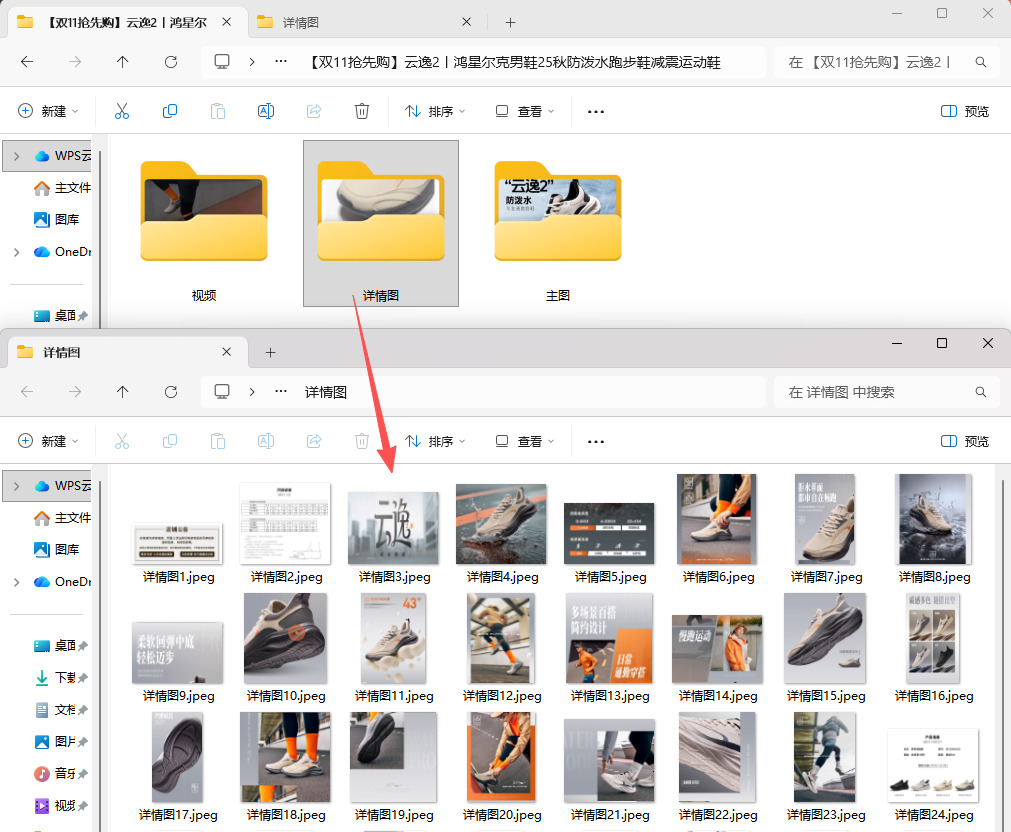Click the Cut scissors icon in upper window

(122, 111)
